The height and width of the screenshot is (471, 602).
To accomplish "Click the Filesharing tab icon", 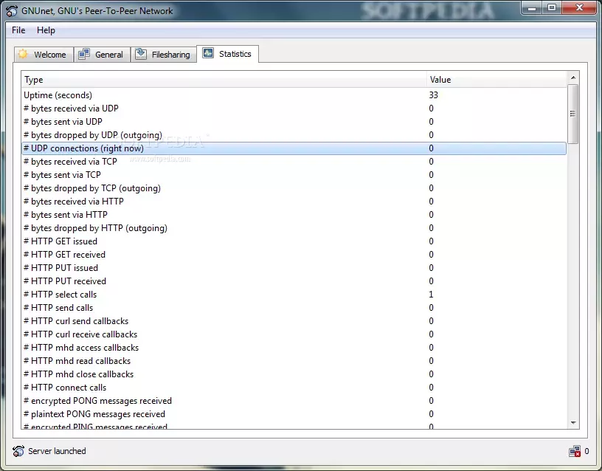I will pyautogui.click(x=141, y=54).
